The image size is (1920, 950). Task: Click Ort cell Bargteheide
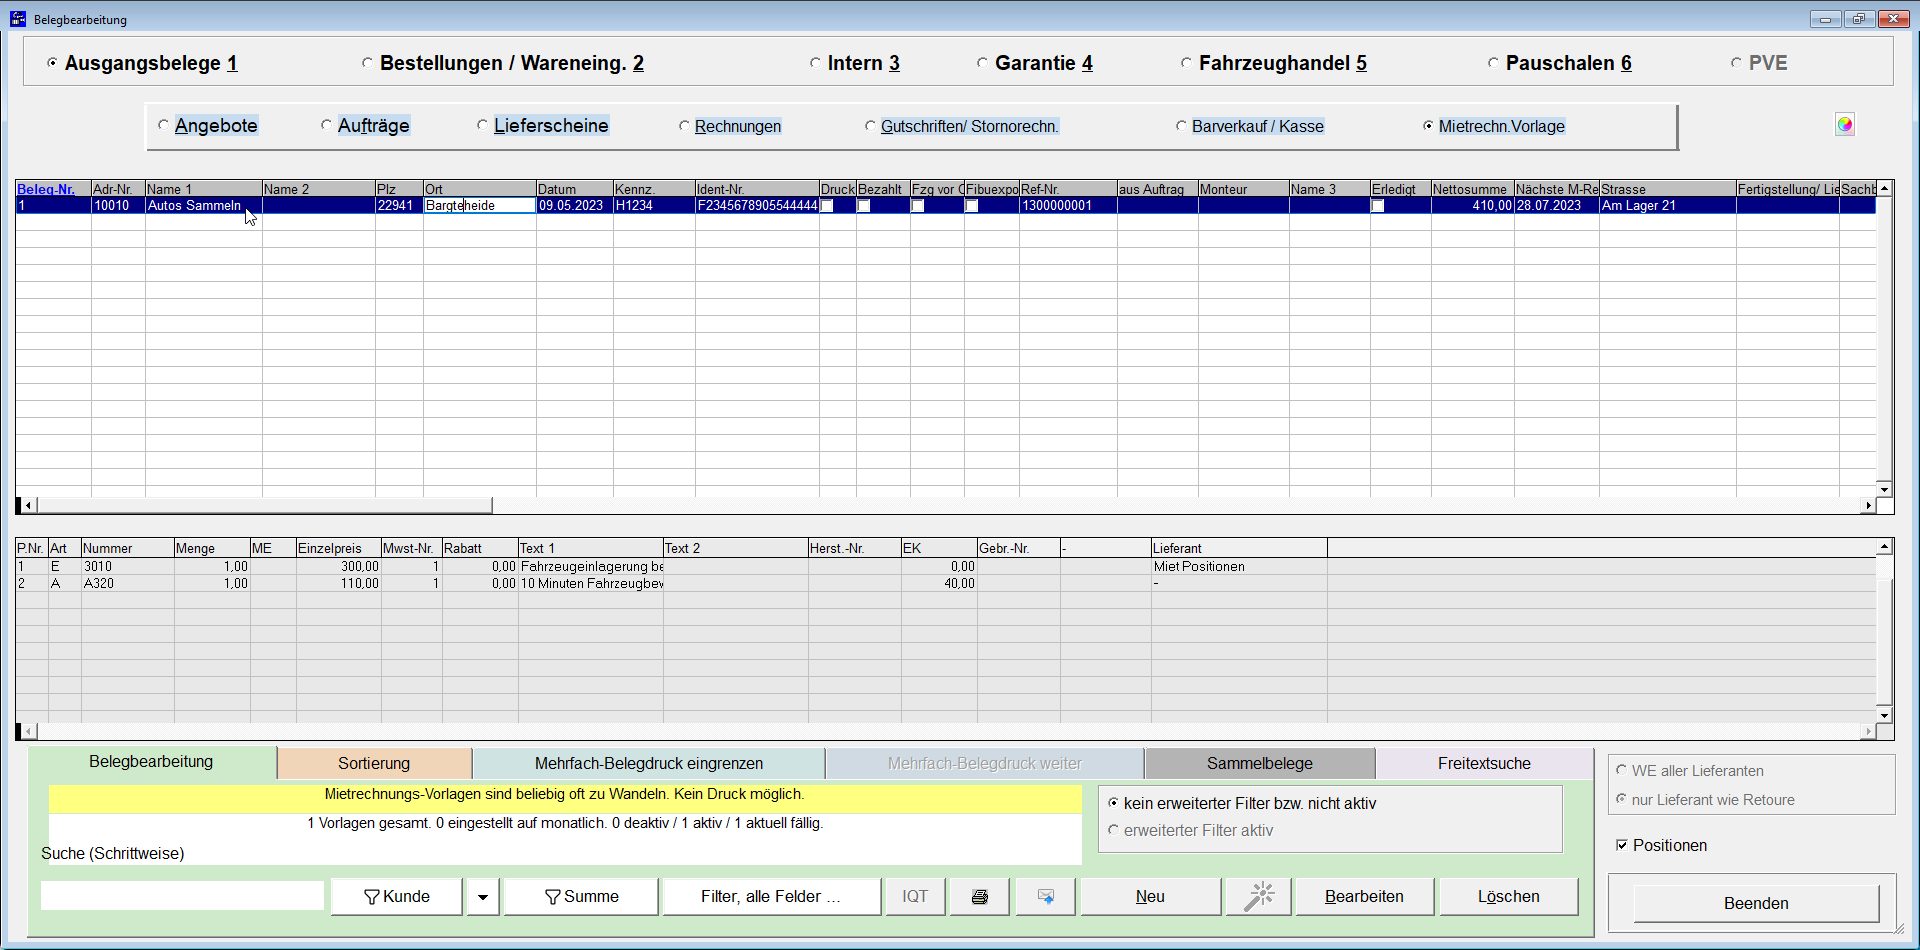480,206
